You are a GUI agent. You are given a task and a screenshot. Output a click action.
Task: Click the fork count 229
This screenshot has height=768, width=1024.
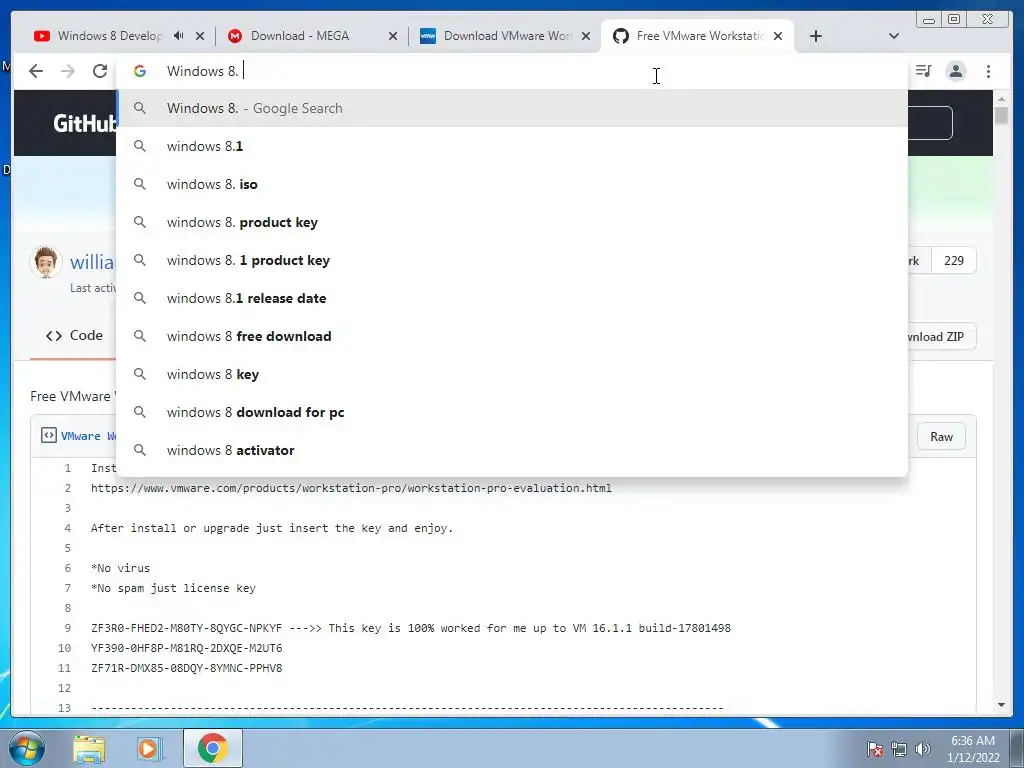tap(953, 261)
